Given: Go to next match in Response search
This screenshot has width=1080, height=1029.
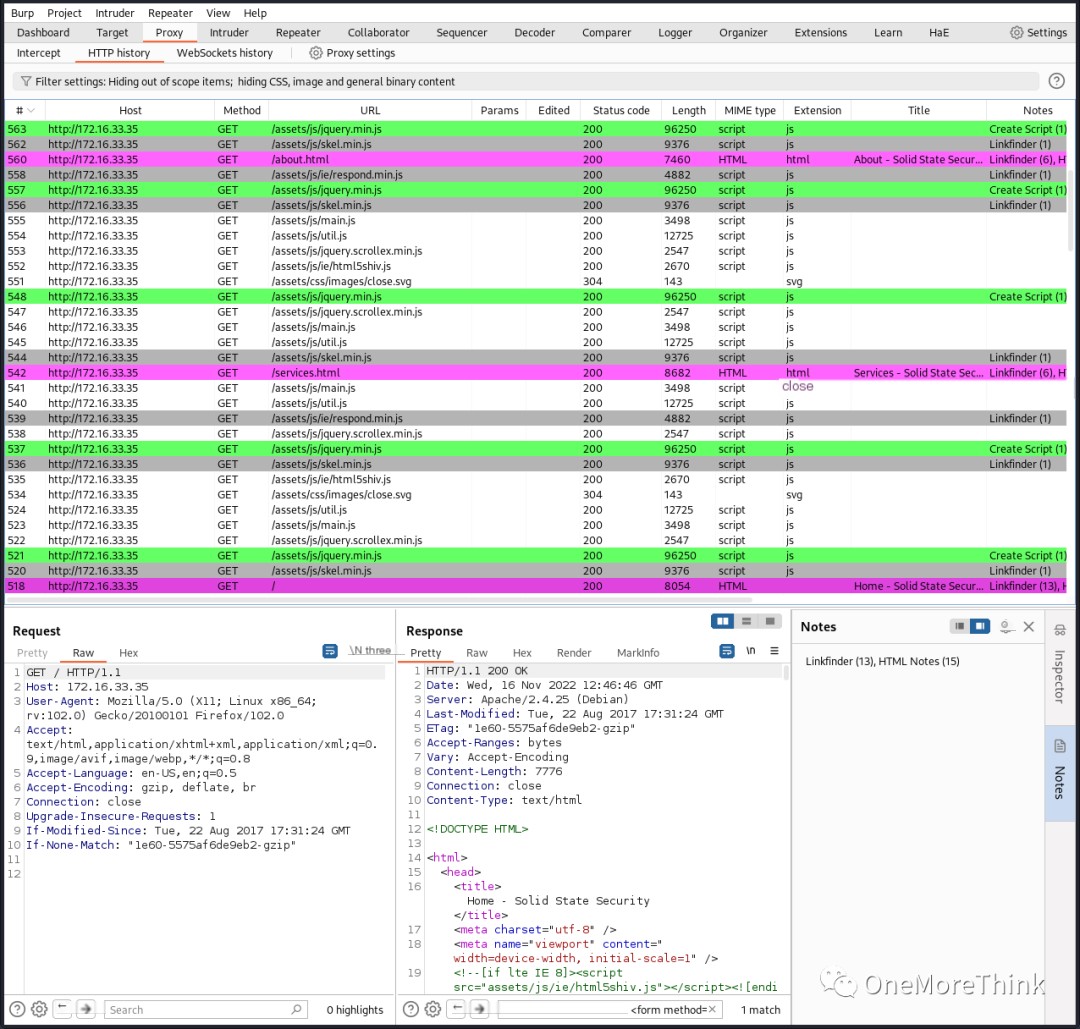Looking at the screenshot, I should pos(479,1009).
